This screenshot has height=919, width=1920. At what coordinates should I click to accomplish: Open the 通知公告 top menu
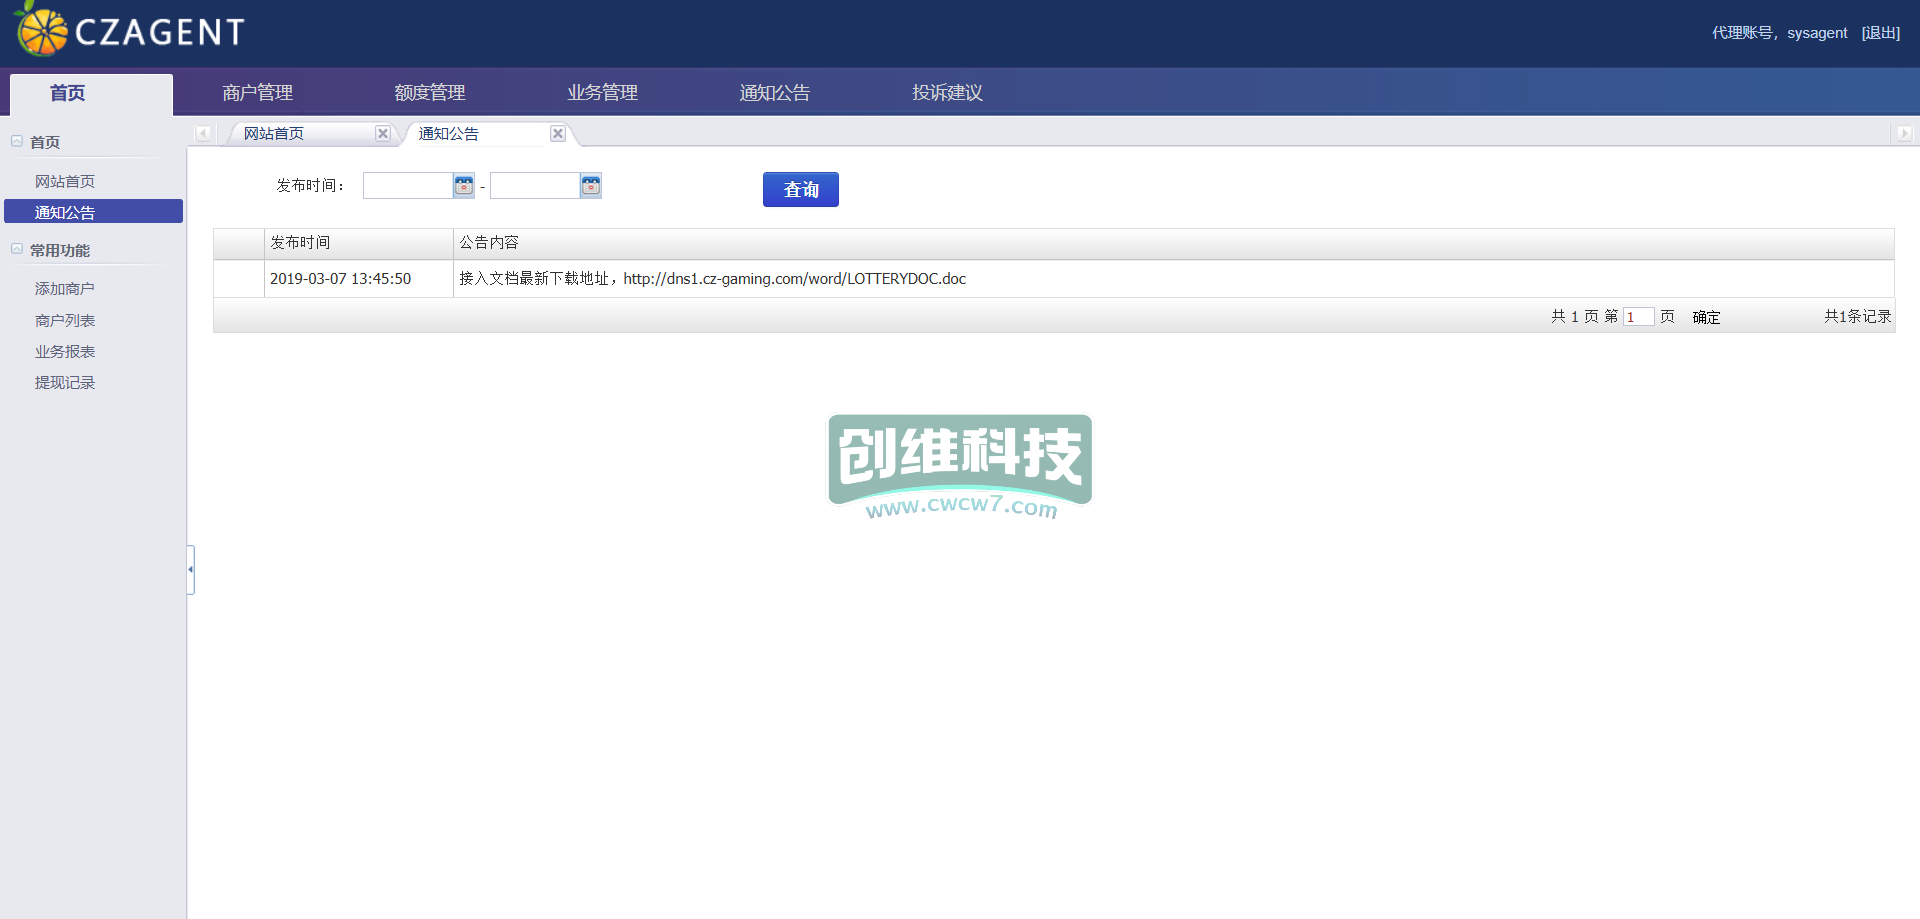(x=775, y=93)
